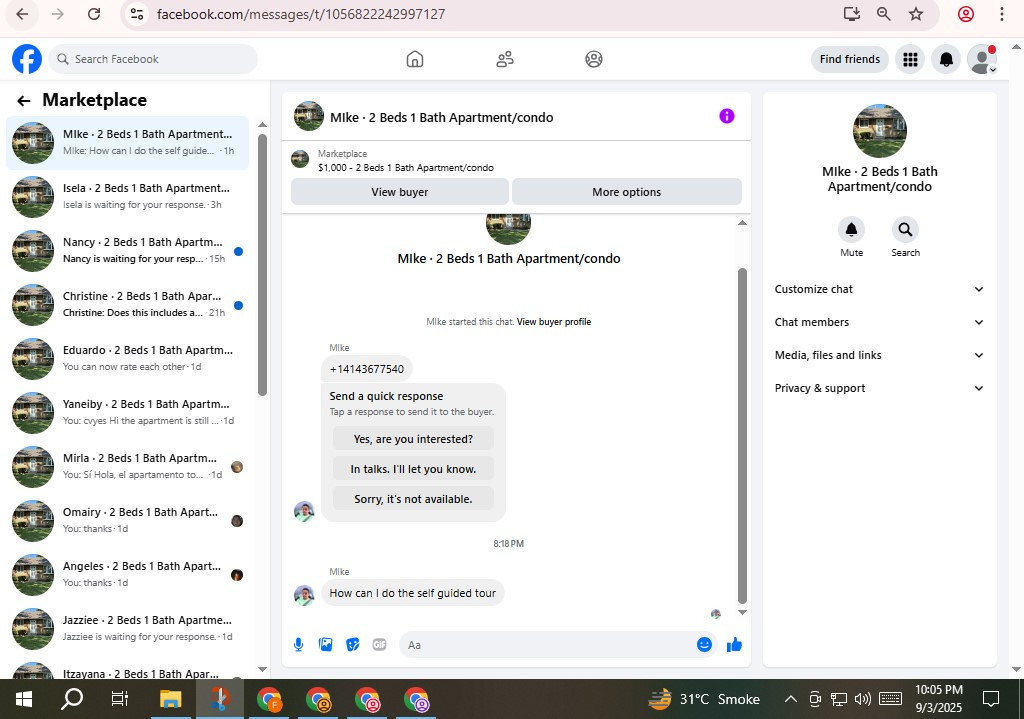Open Jazziee's conversation
1024x719 pixels.
(127, 629)
